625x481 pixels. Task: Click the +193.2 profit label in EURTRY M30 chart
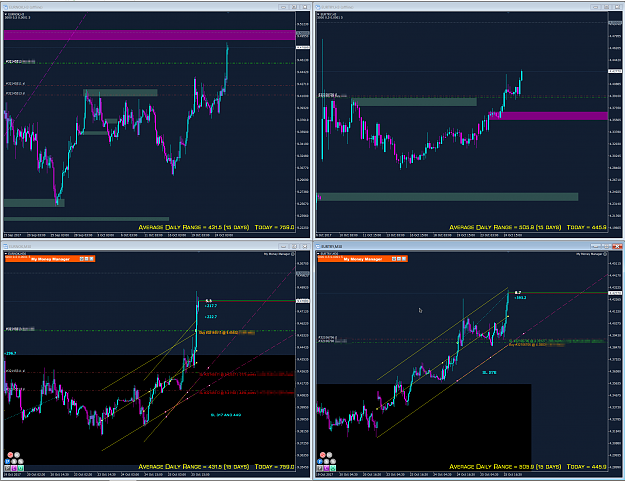click(520, 297)
